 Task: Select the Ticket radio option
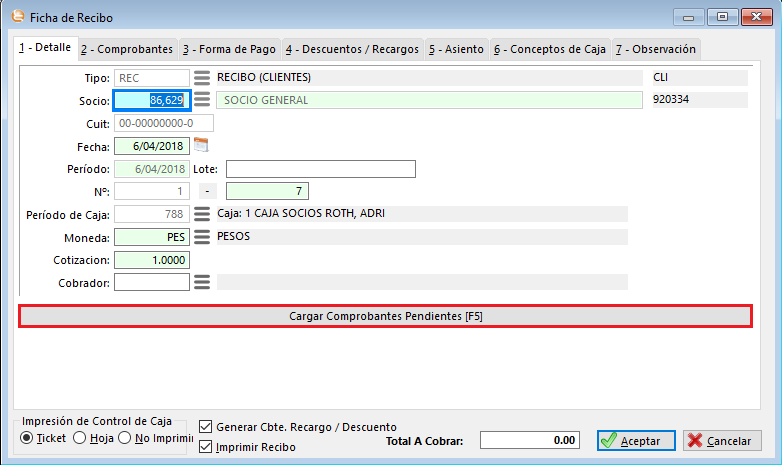27,438
